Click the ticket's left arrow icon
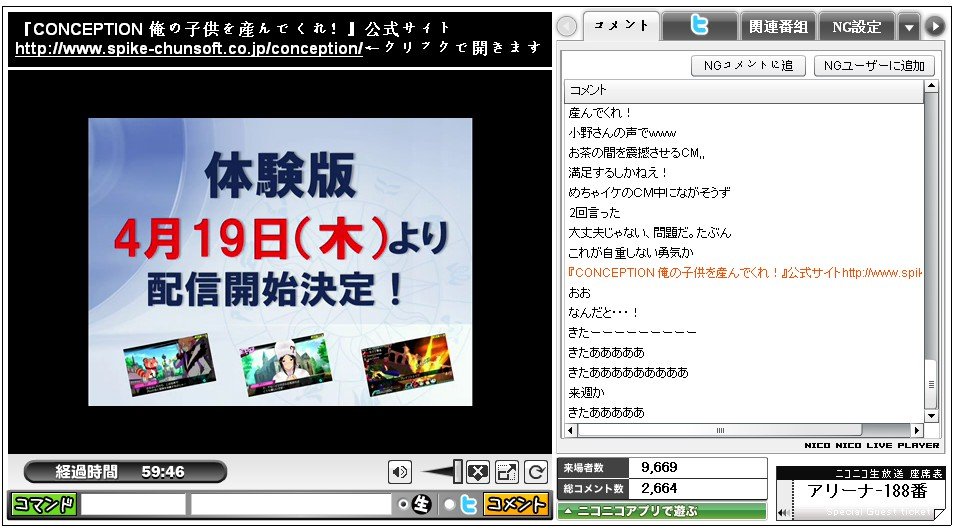 click(784, 513)
